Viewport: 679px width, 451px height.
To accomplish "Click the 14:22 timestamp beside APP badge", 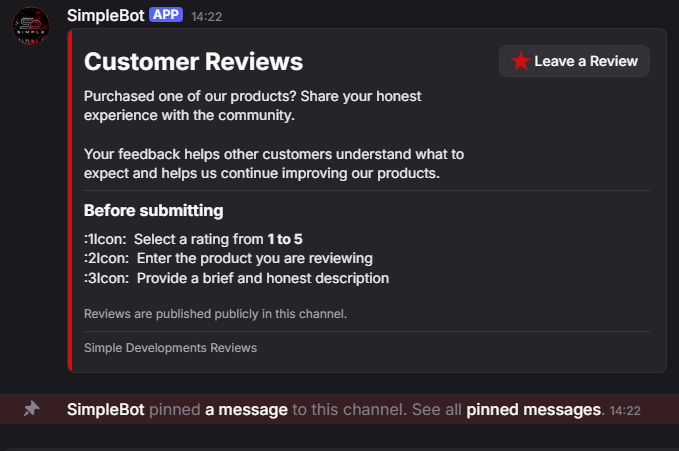I will (207, 17).
